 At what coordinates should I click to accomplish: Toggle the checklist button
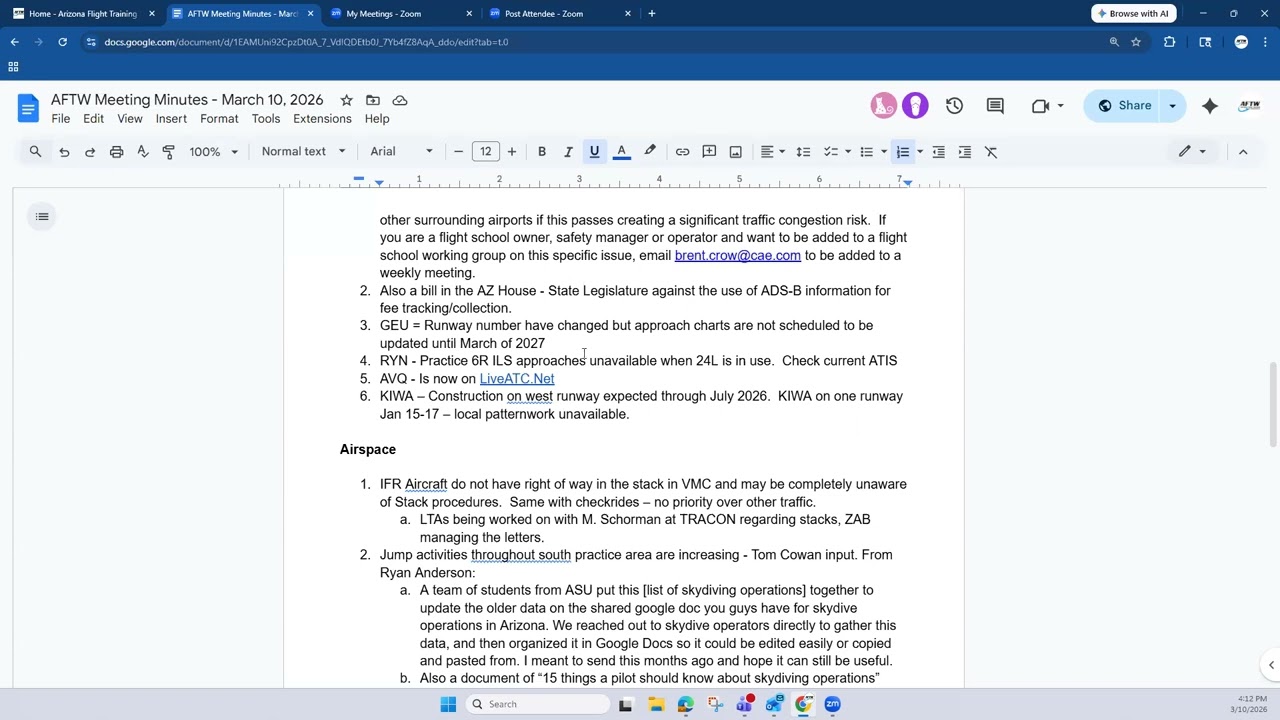(830, 152)
